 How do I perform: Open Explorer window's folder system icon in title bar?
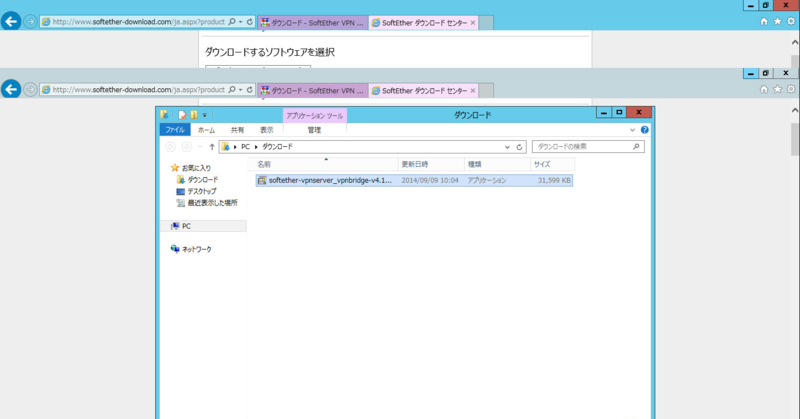pyautogui.click(x=164, y=115)
